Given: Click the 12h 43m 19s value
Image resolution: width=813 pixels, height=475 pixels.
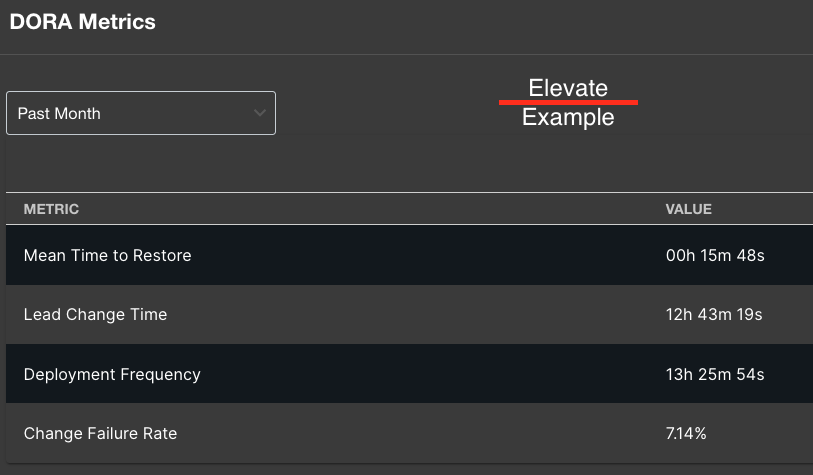Looking at the screenshot, I should click(x=714, y=314).
